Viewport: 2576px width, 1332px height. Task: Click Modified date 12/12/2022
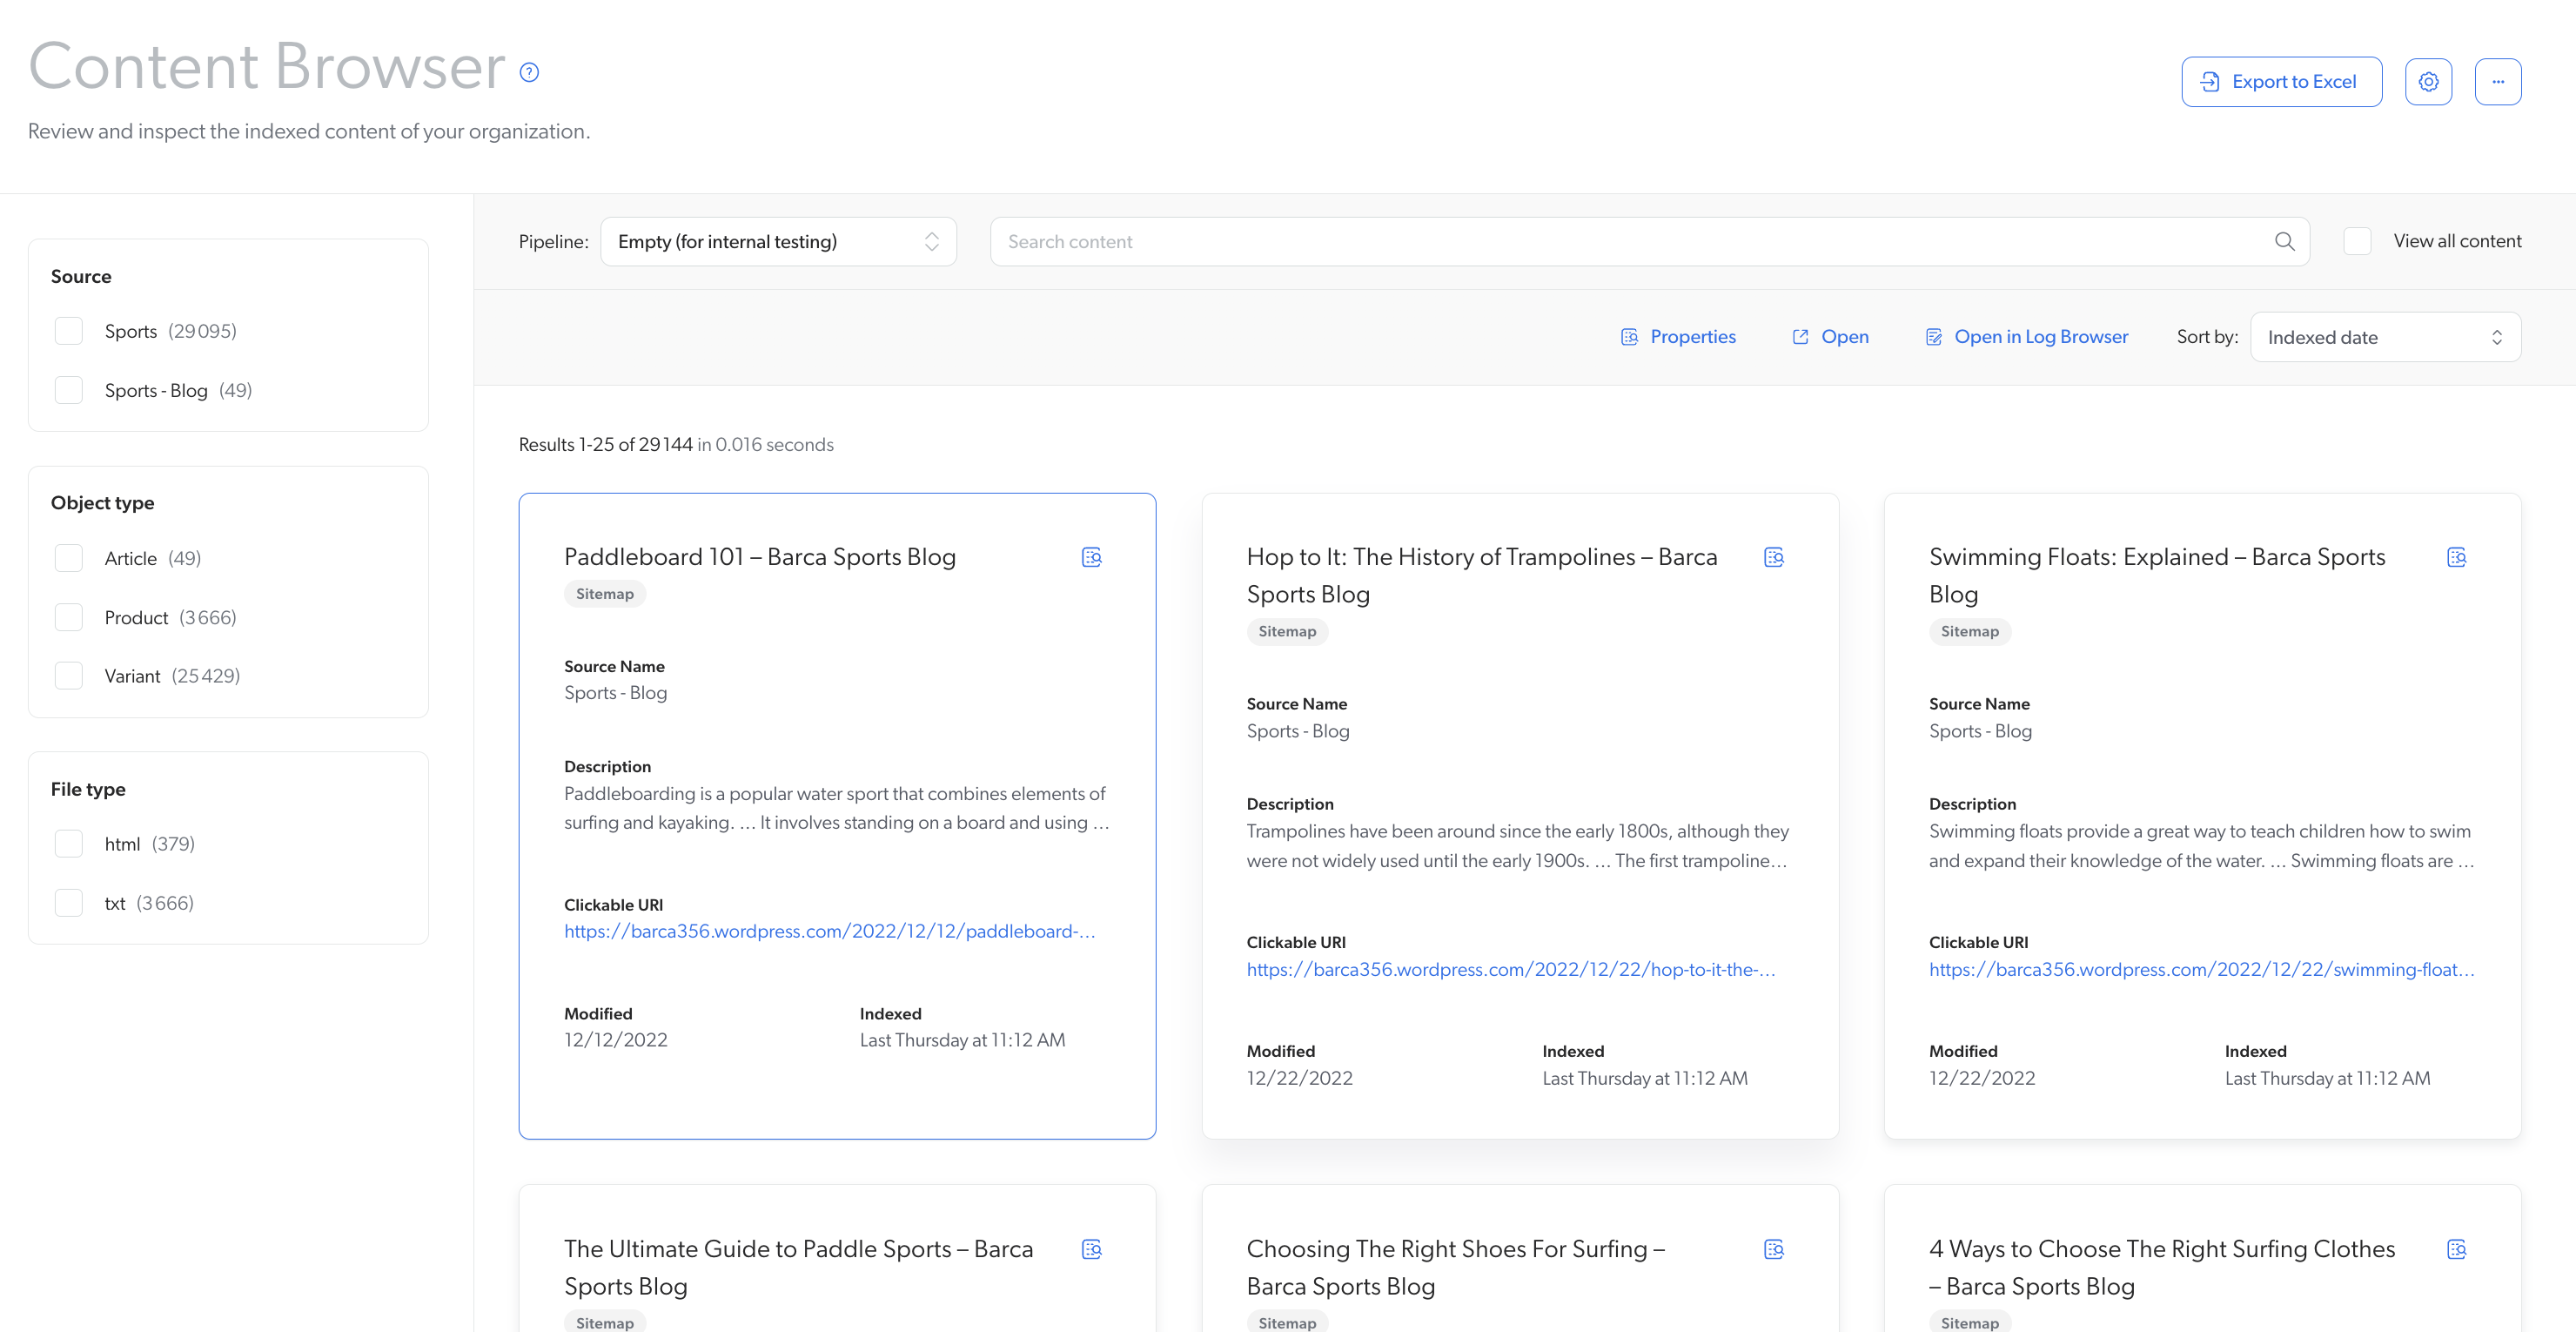coord(615,1040)
